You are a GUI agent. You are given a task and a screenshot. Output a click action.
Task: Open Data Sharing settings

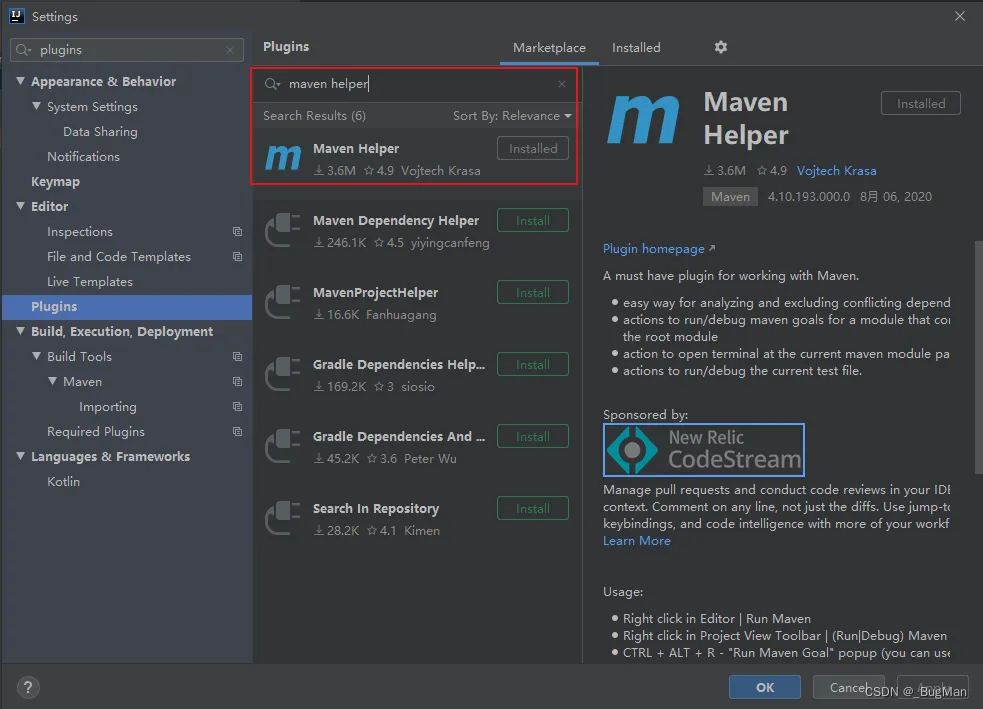click(100, 132)
